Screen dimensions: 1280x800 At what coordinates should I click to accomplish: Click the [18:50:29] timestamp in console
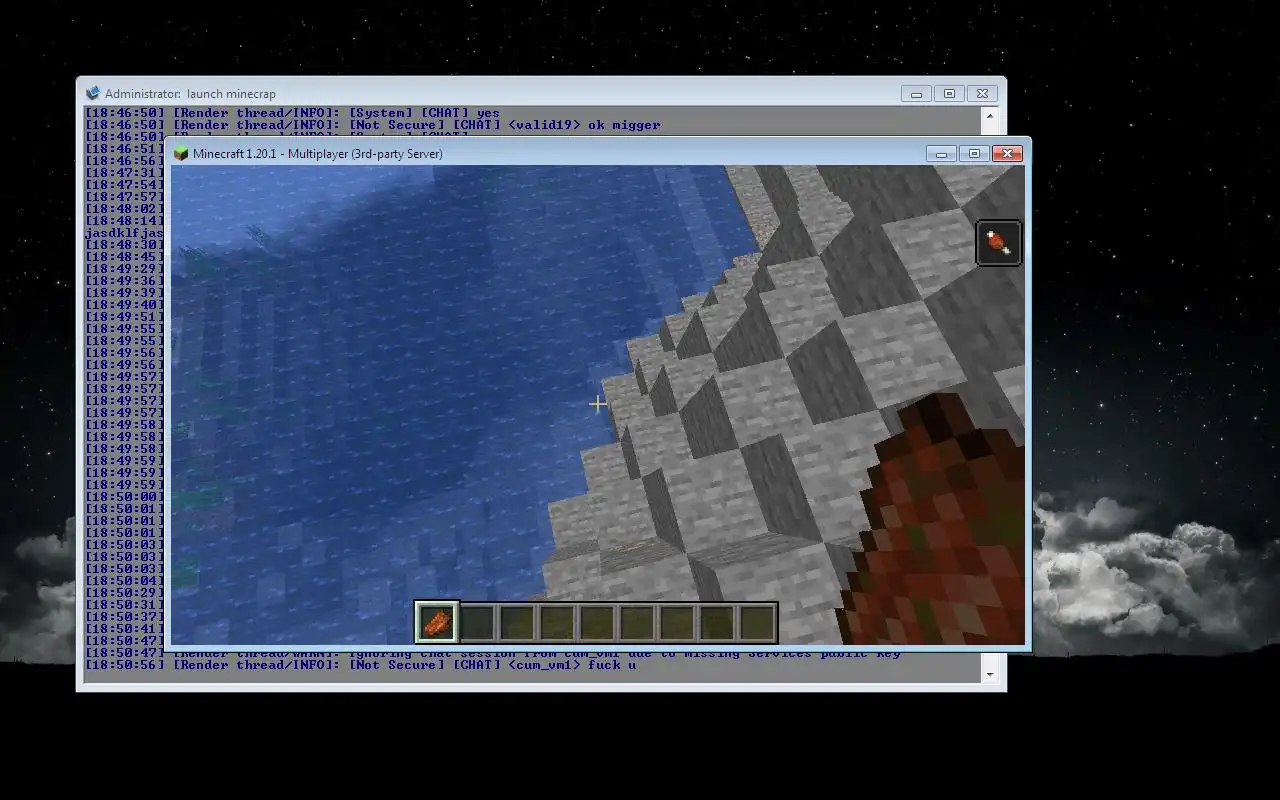coord(124,593)
